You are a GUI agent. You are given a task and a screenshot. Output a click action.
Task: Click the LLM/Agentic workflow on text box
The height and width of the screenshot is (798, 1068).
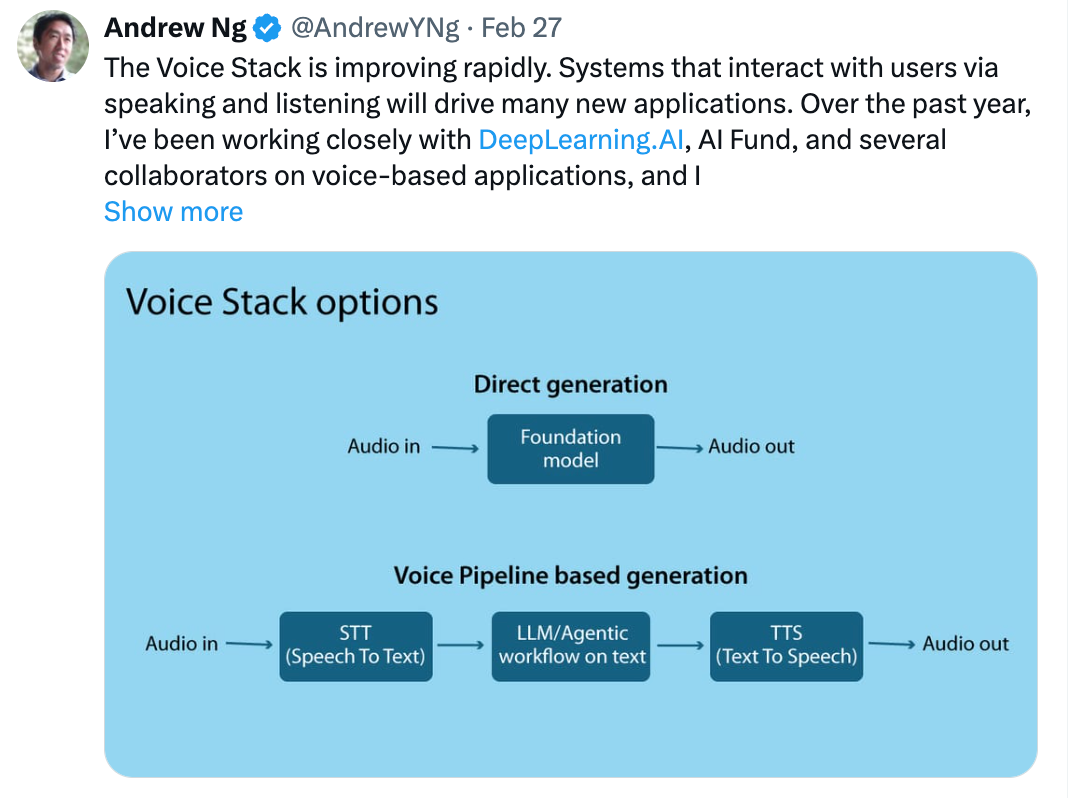click(x=571, y=646)
